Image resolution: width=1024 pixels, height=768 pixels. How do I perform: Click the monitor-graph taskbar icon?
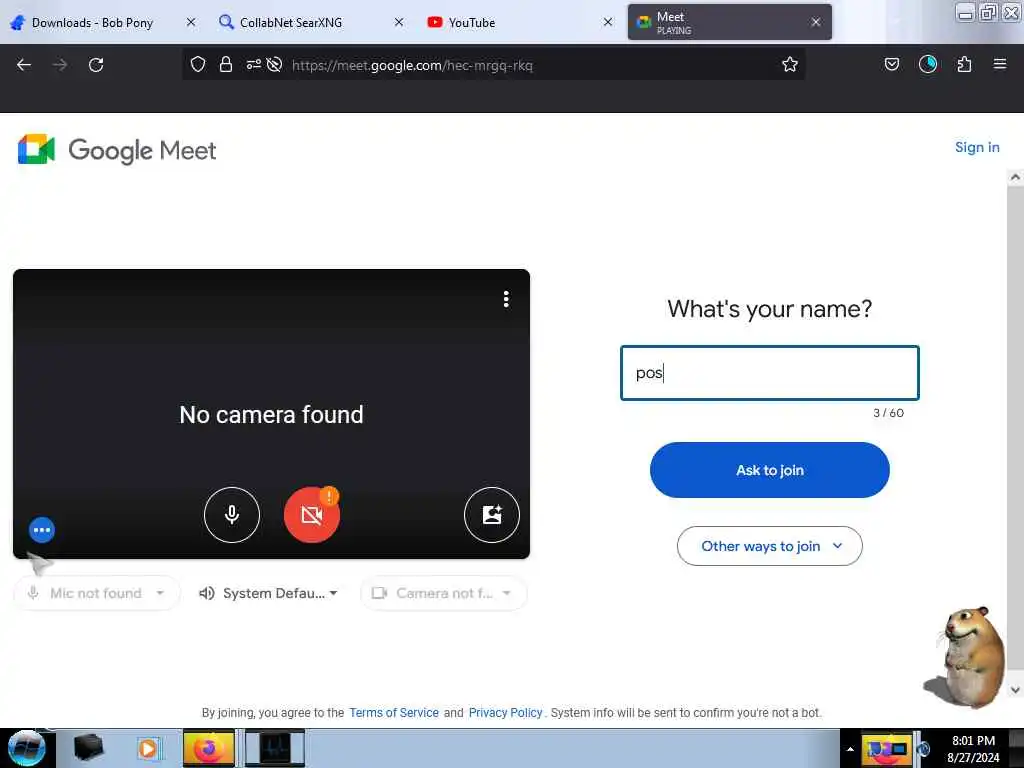tap(275, 748)
